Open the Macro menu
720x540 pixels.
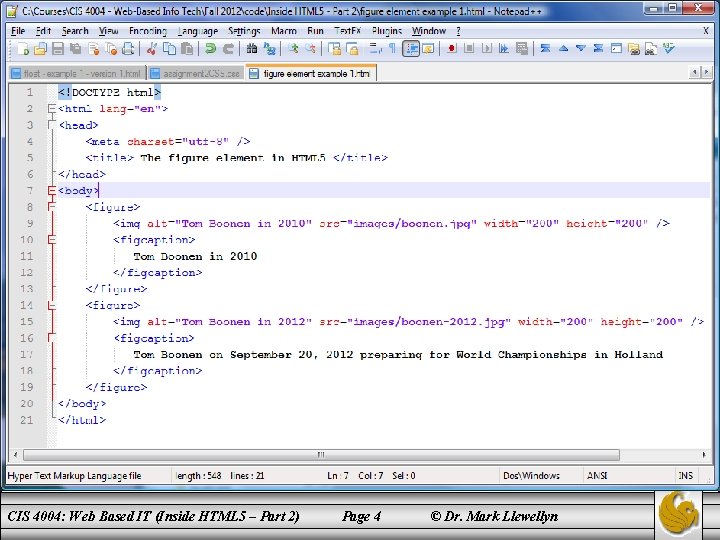tap(284, 31)
